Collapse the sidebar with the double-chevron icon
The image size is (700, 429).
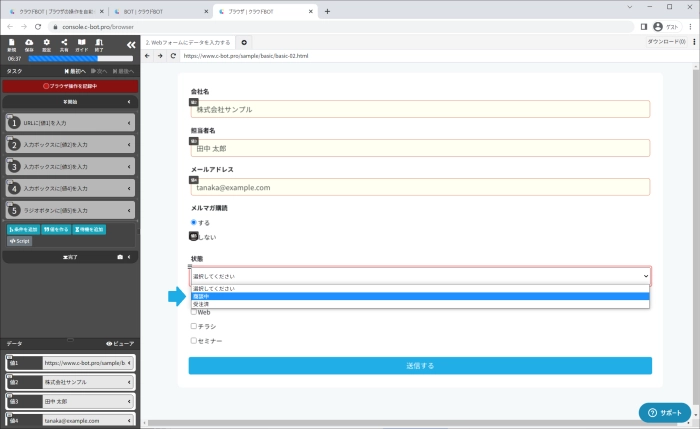(130, 45)
